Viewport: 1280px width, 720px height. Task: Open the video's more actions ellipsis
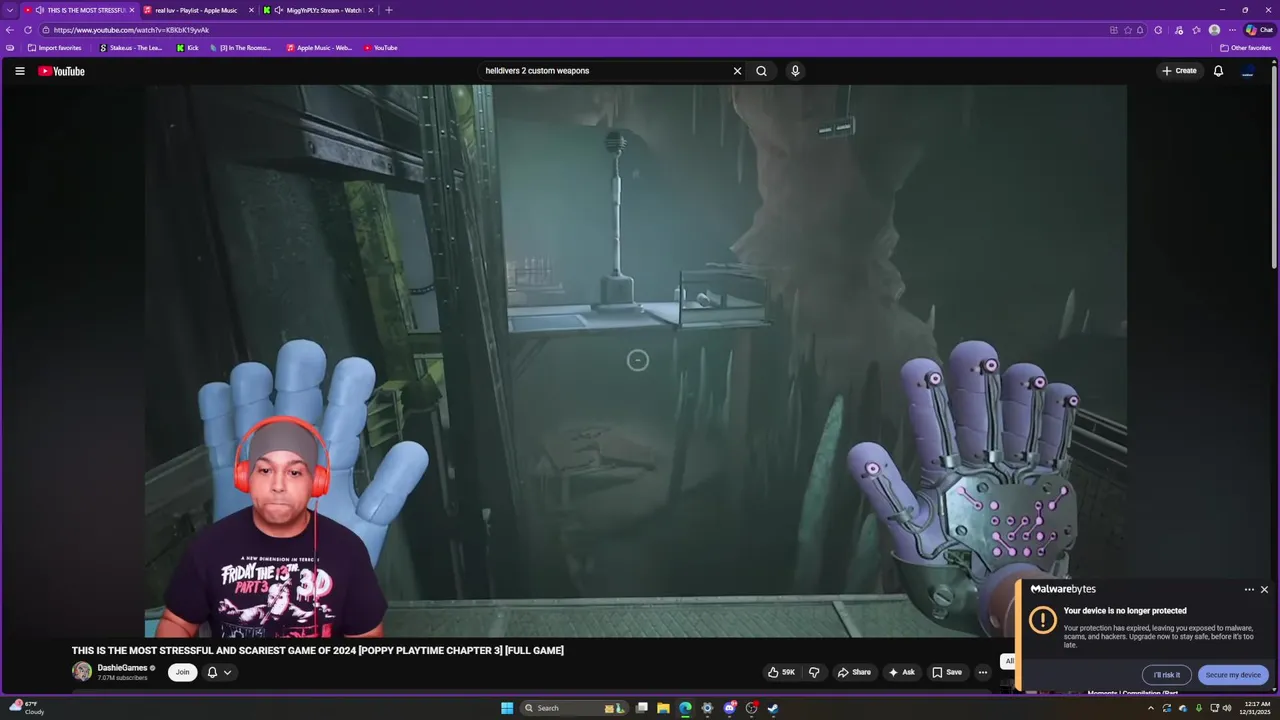[982, 672]
